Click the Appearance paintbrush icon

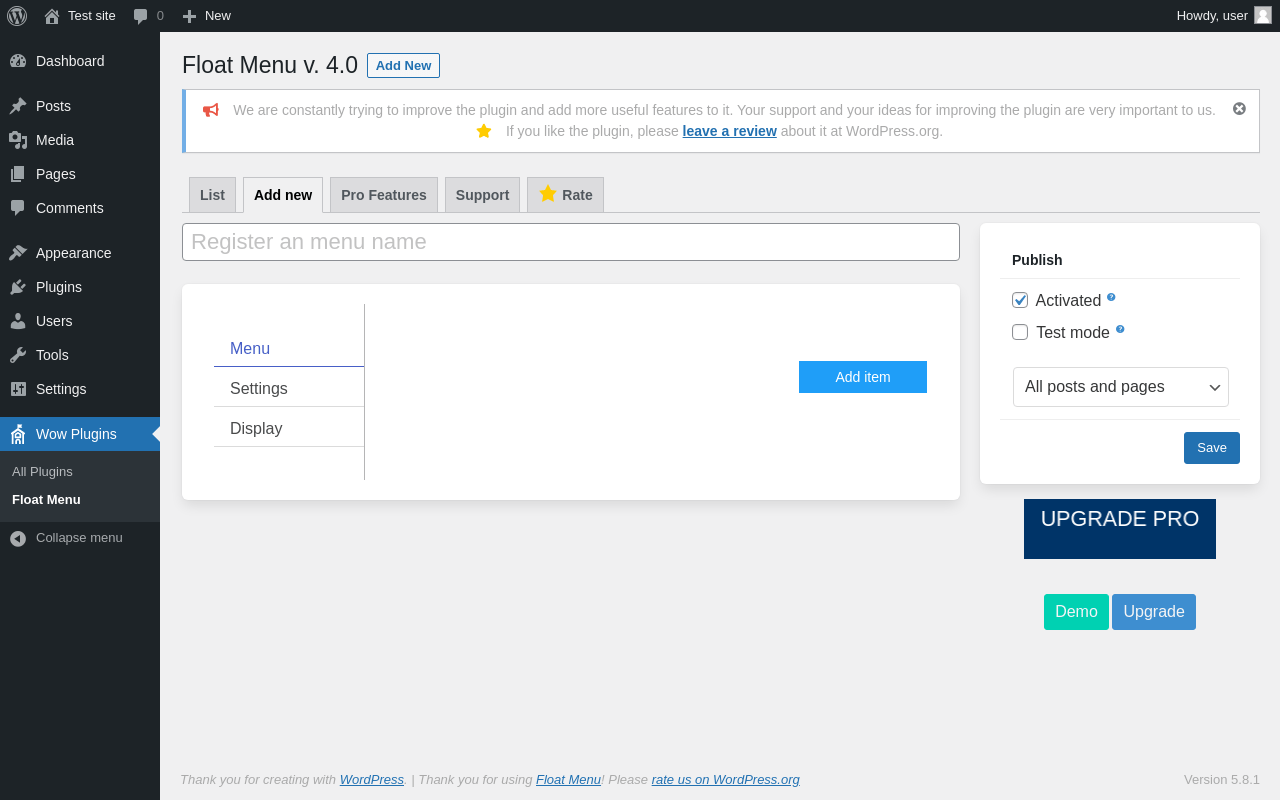pos(18,253)
